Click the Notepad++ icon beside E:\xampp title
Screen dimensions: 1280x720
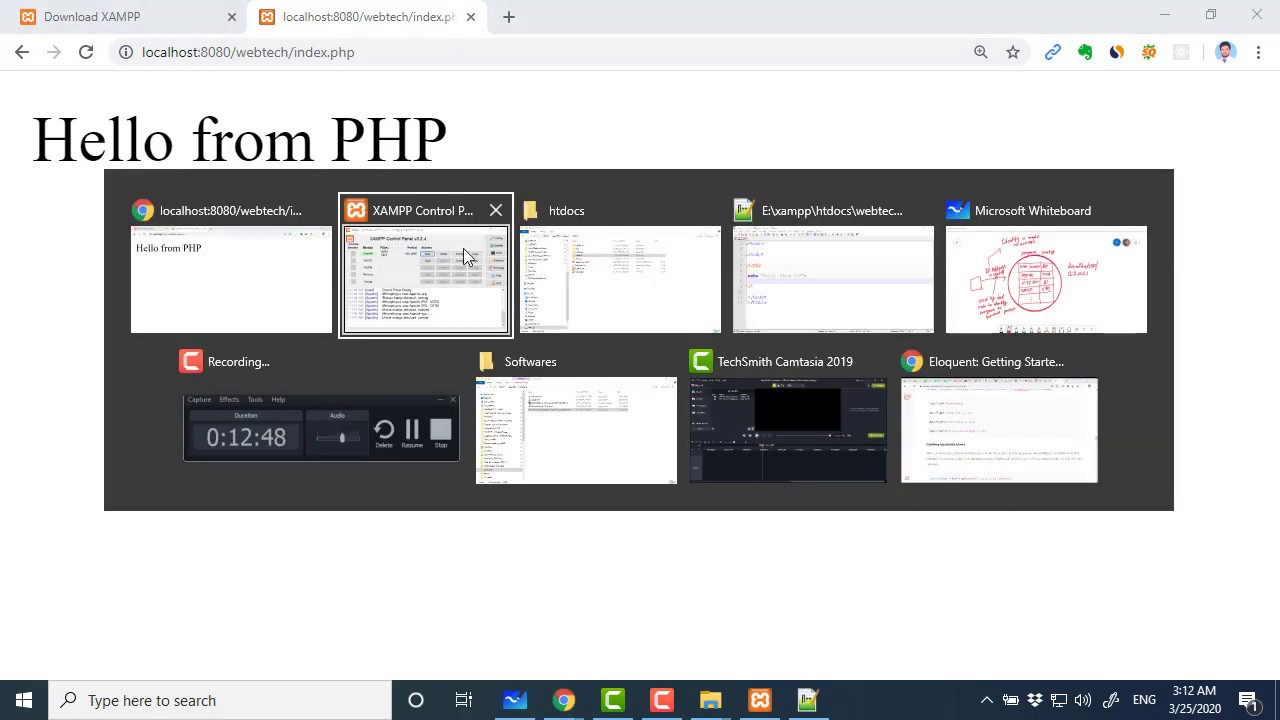coord(743,210)
